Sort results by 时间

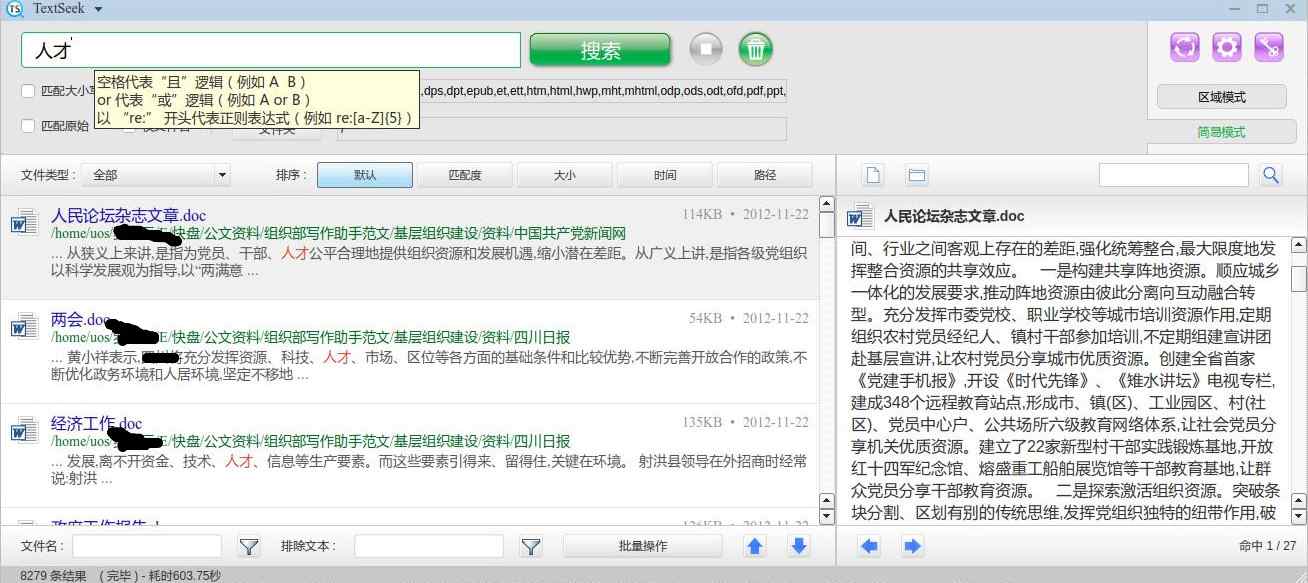(x=664, y=175)
